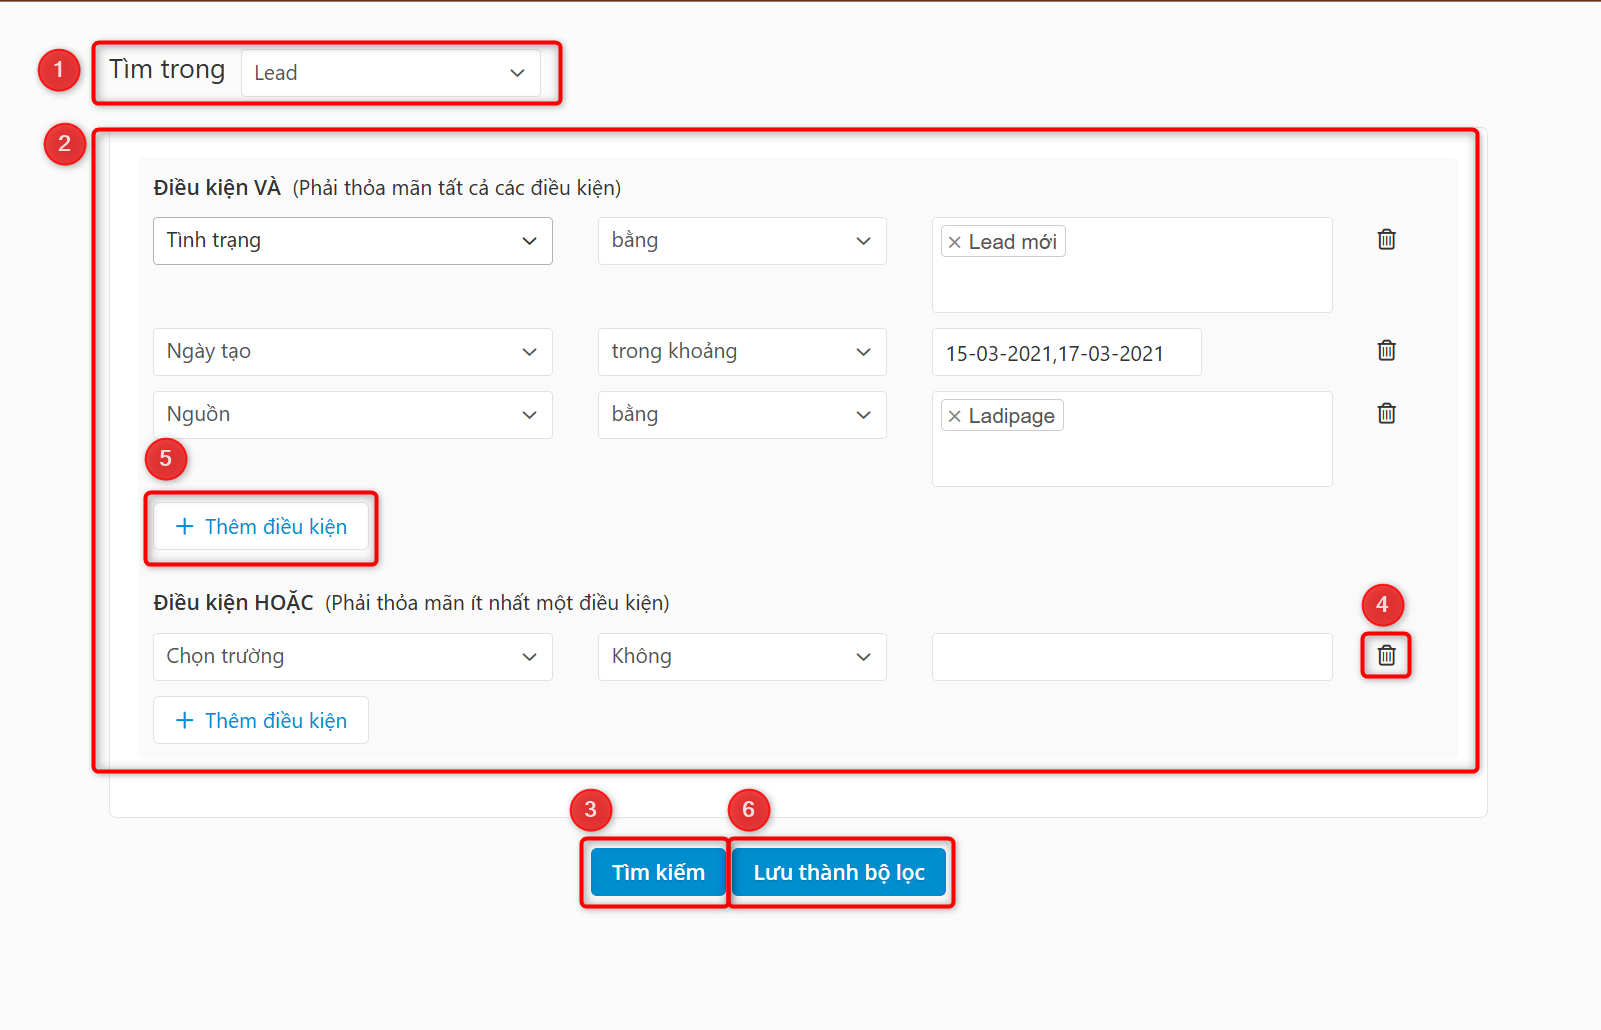Add a condition to the HOẶC group
This screenshot has height=1030, width=1601.
coord(261,721)
